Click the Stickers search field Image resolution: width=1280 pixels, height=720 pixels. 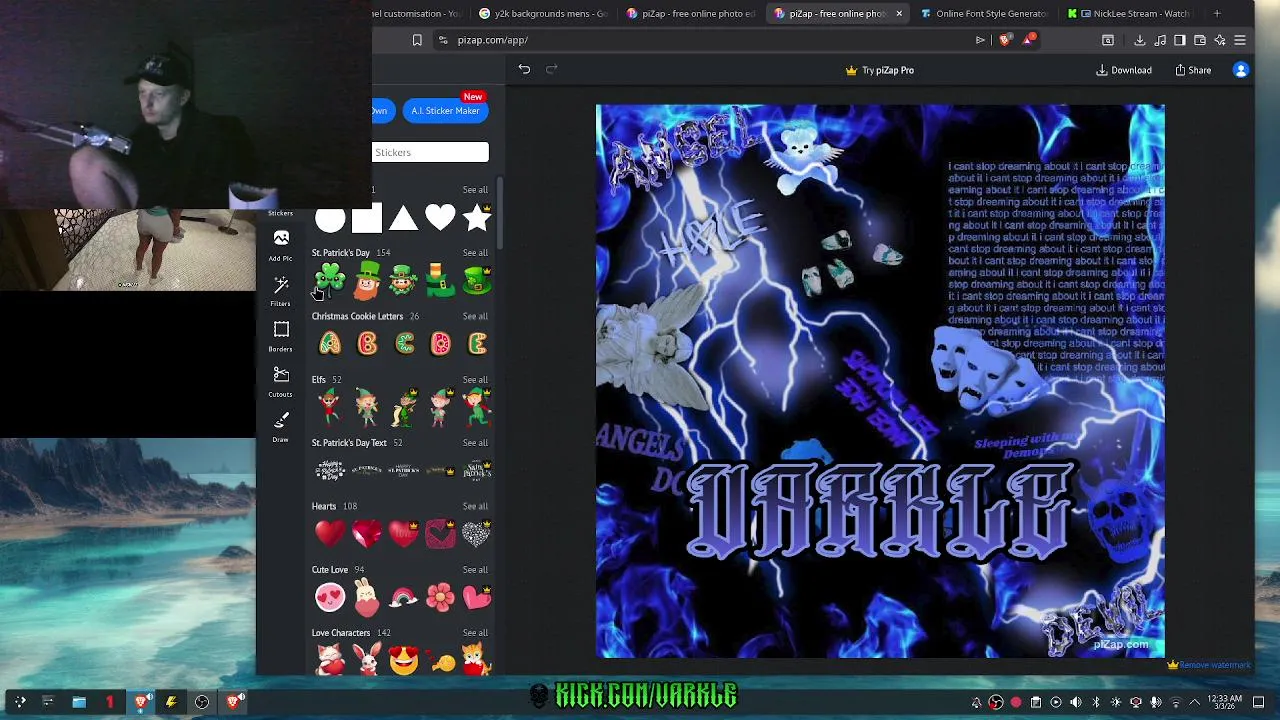pyautogui.click(x=431, y=152)
